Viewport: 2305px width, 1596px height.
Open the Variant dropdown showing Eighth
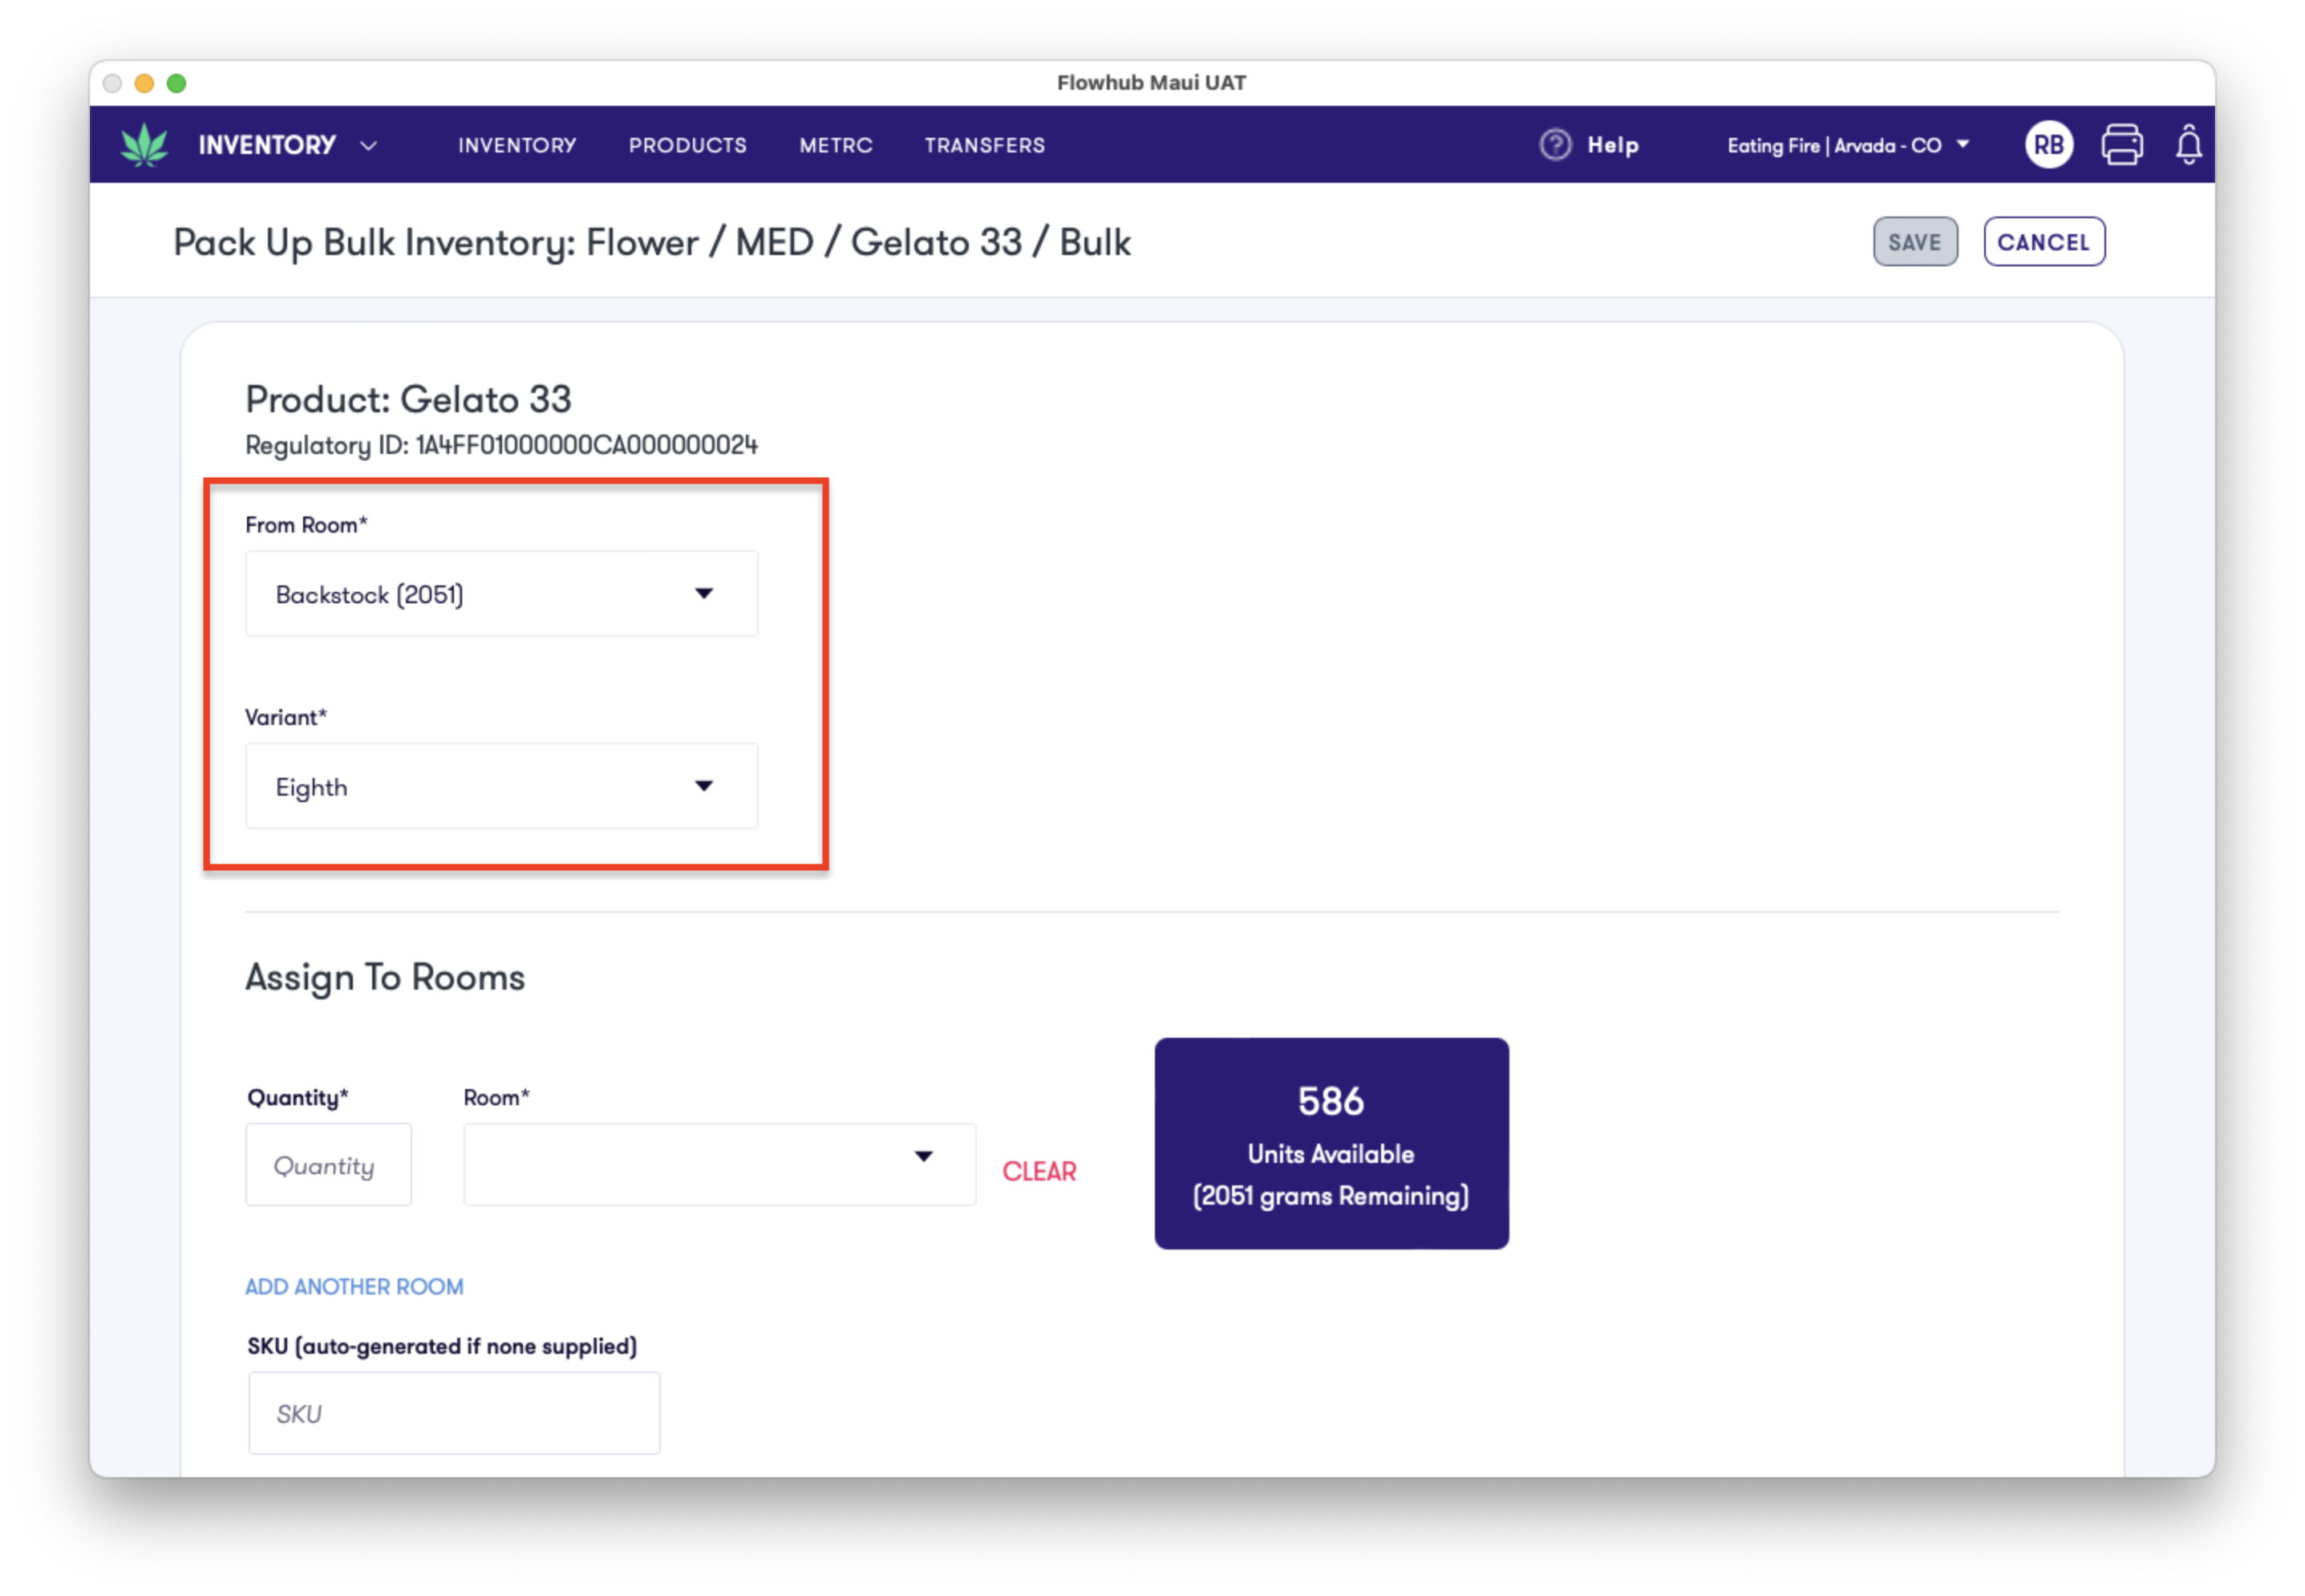[x=501, y=786]
